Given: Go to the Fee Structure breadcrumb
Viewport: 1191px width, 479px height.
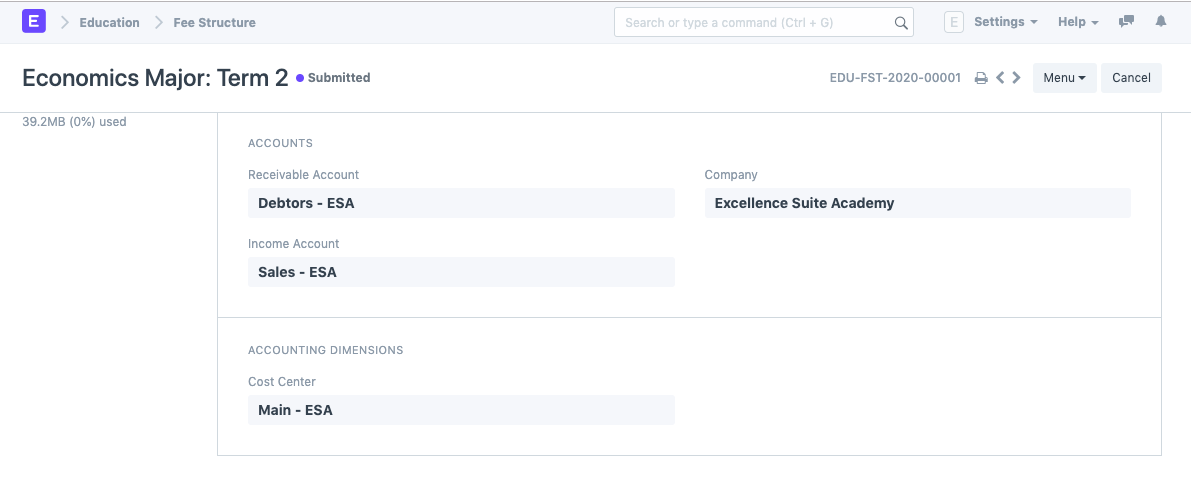Looking at the screenshot, I should coord(214,22).
